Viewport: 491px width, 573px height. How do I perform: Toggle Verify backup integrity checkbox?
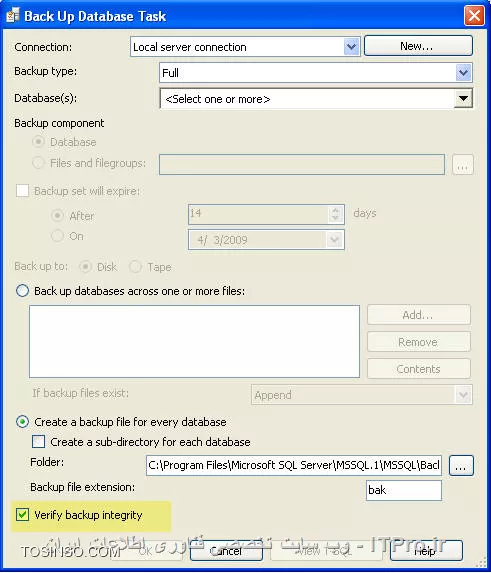(x=22, y=515)
